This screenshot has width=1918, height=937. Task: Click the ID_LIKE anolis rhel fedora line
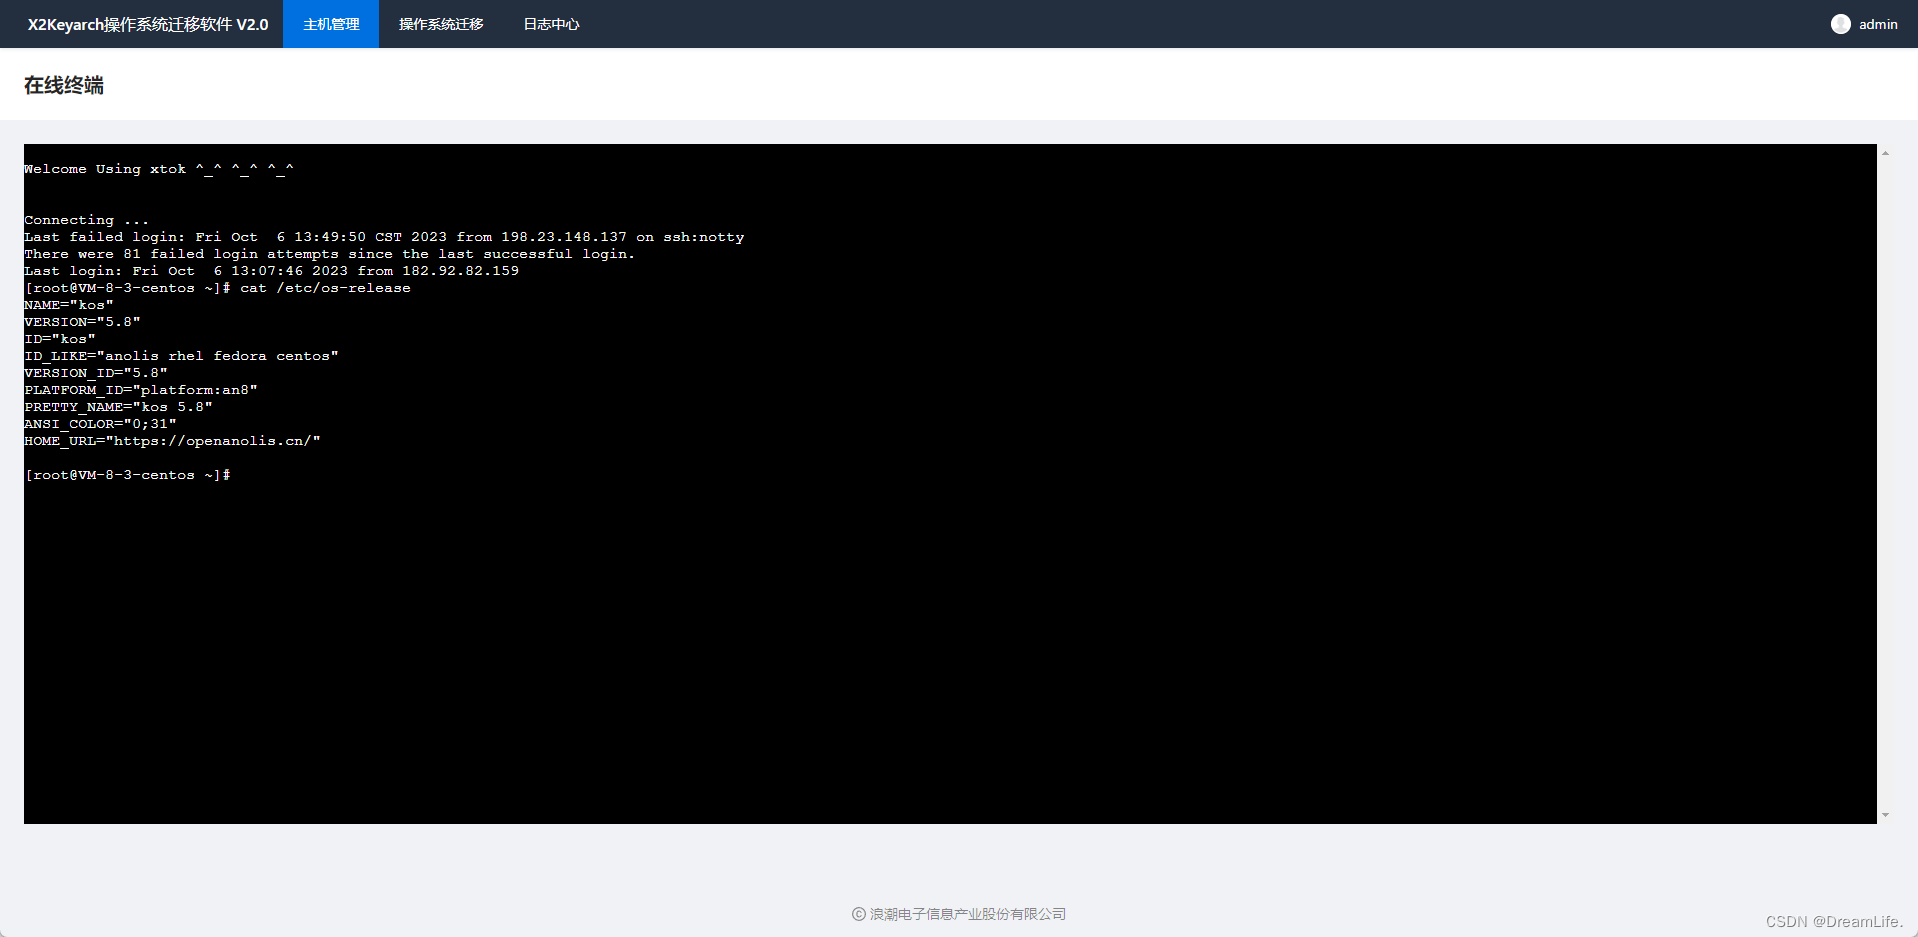pyautogui.click(x=181, y=356)
